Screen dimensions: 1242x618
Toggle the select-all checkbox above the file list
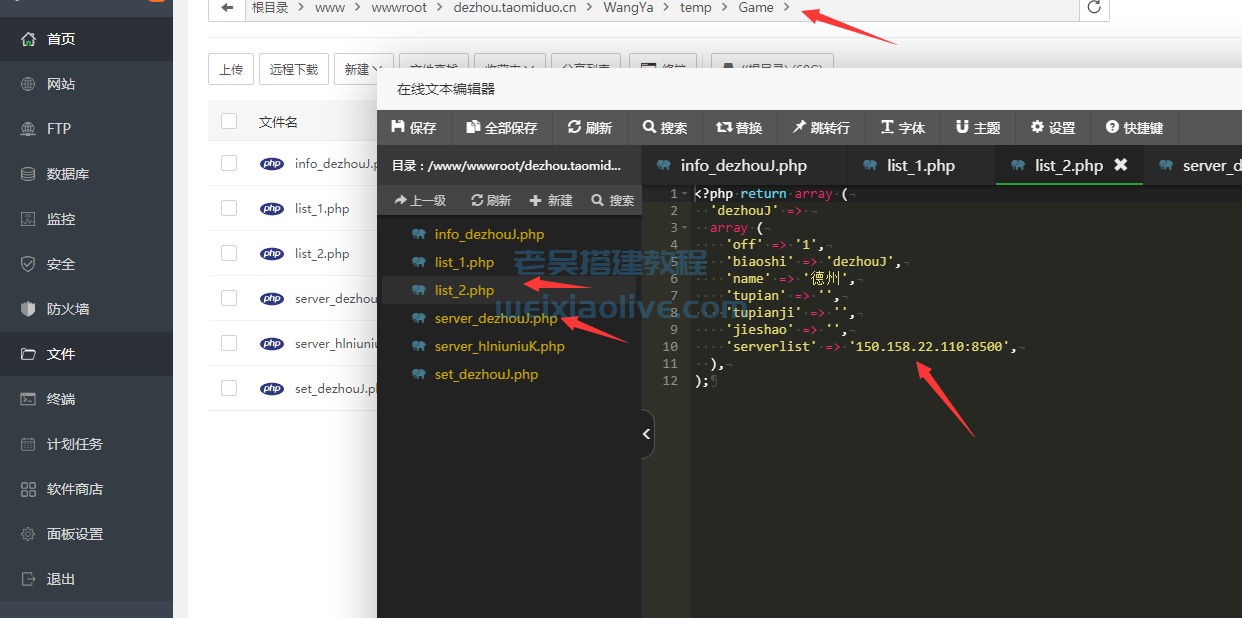coord(228,120)
